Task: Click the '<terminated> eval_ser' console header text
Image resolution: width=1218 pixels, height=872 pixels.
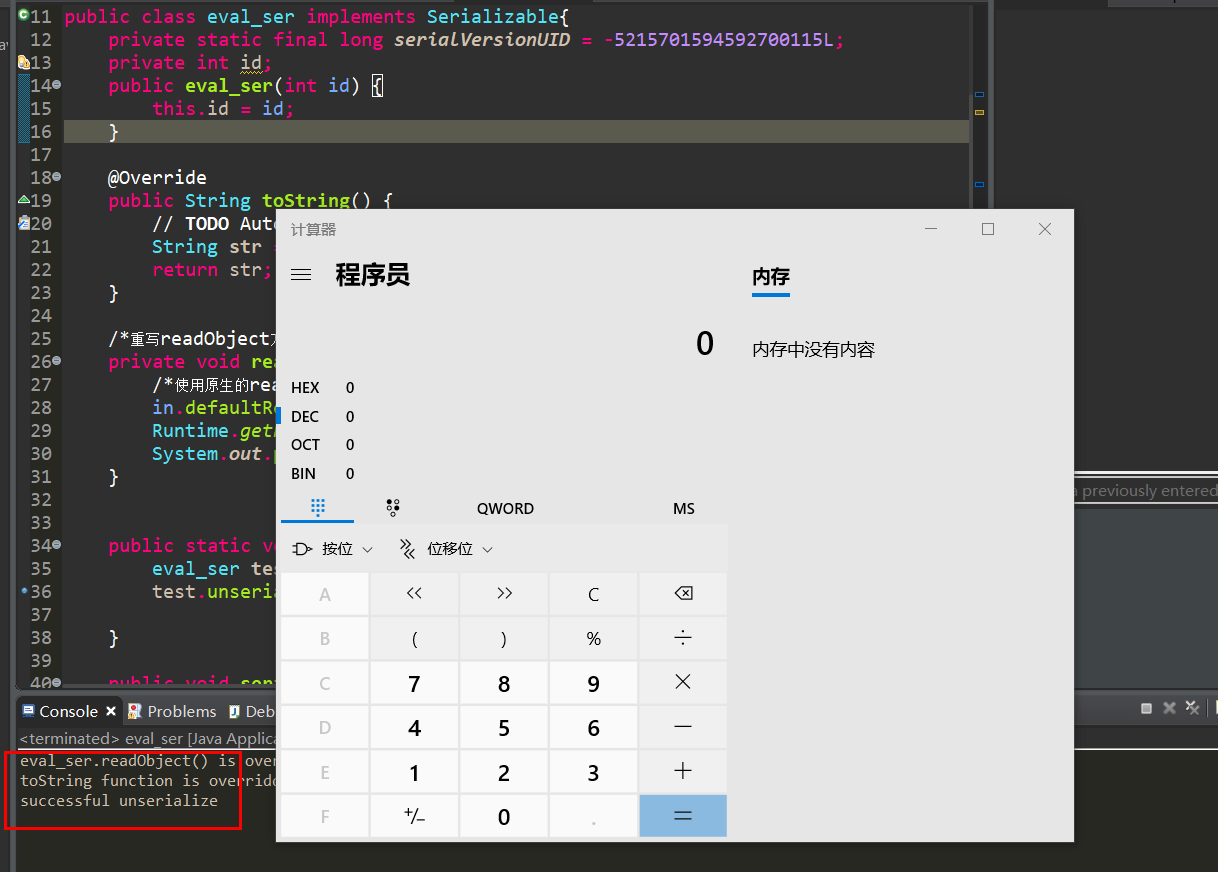Action: coord(147,738)
